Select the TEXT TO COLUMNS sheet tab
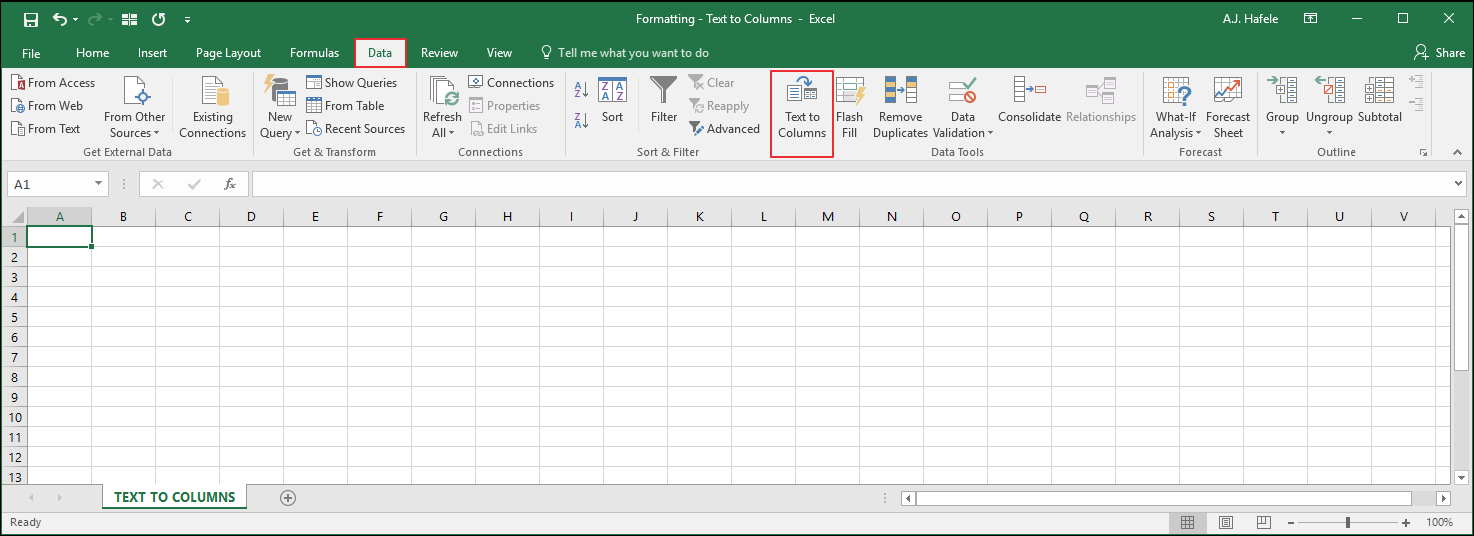 pos(175,497)
